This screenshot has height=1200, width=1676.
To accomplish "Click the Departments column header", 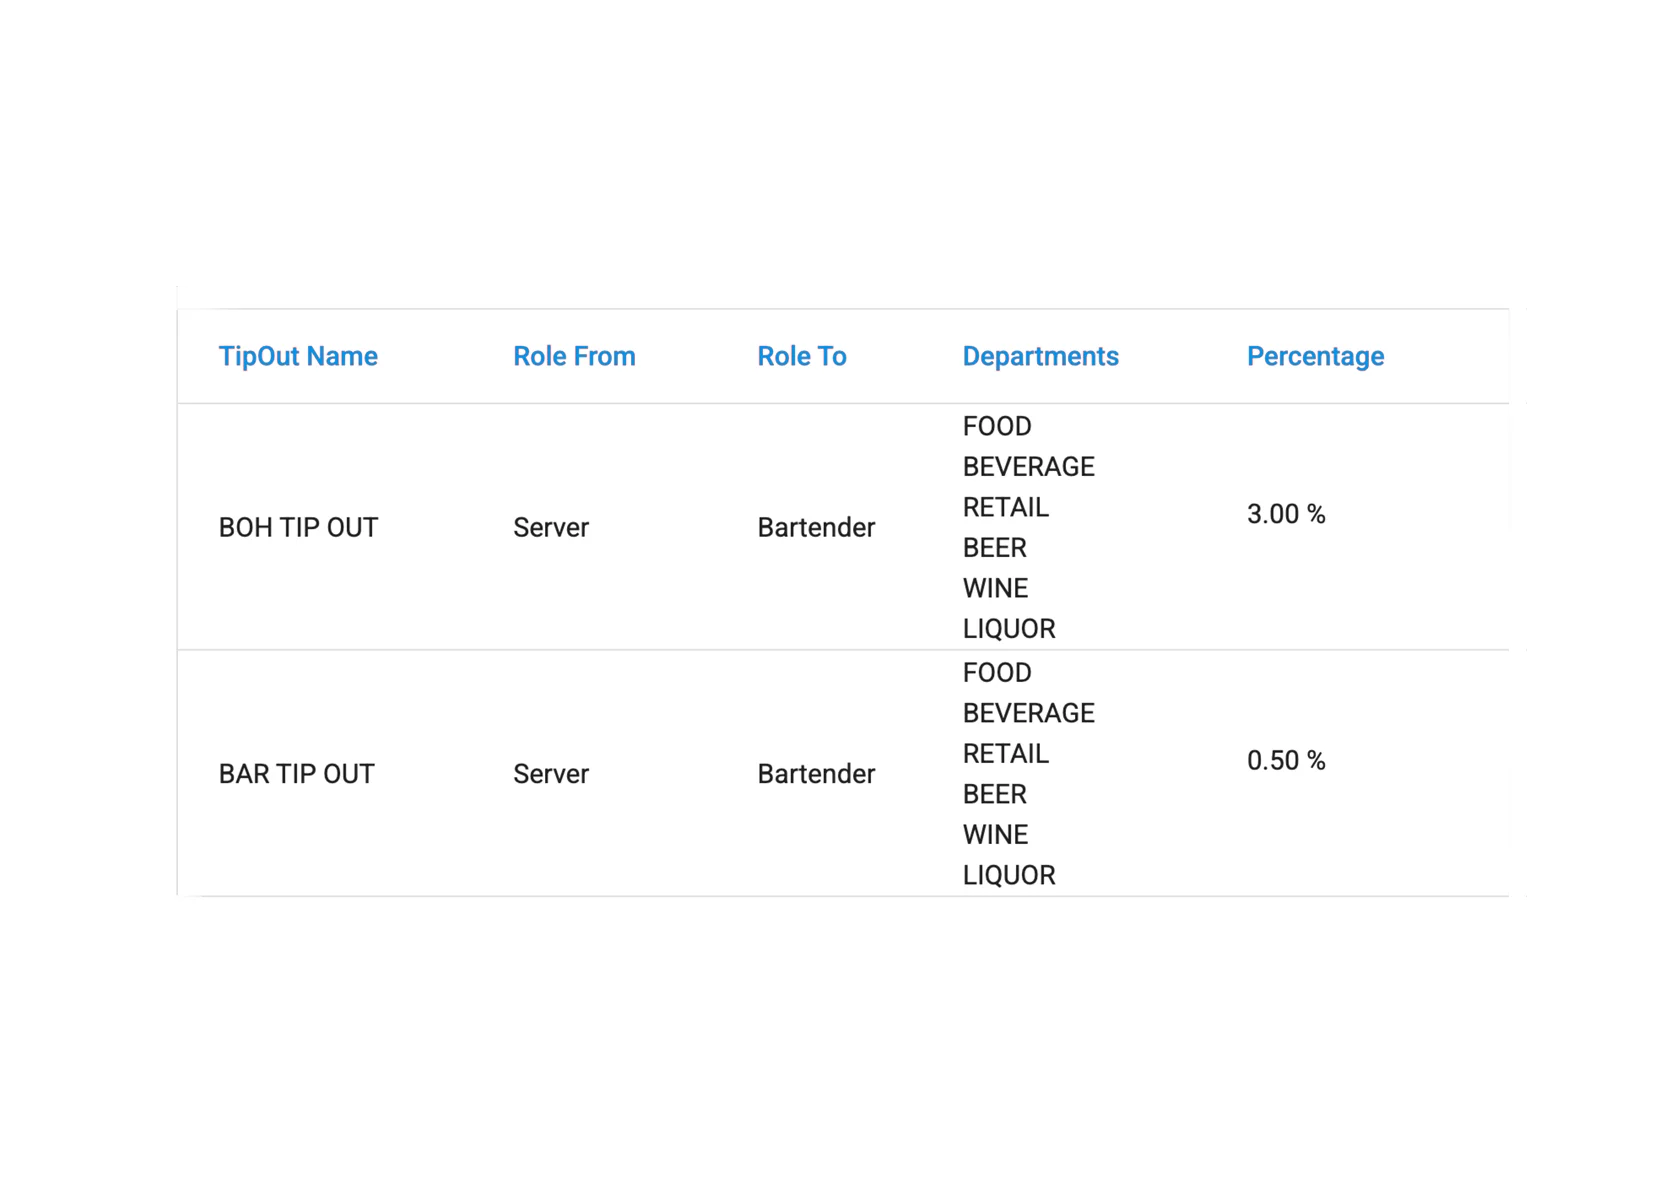I will [1040, 356].
